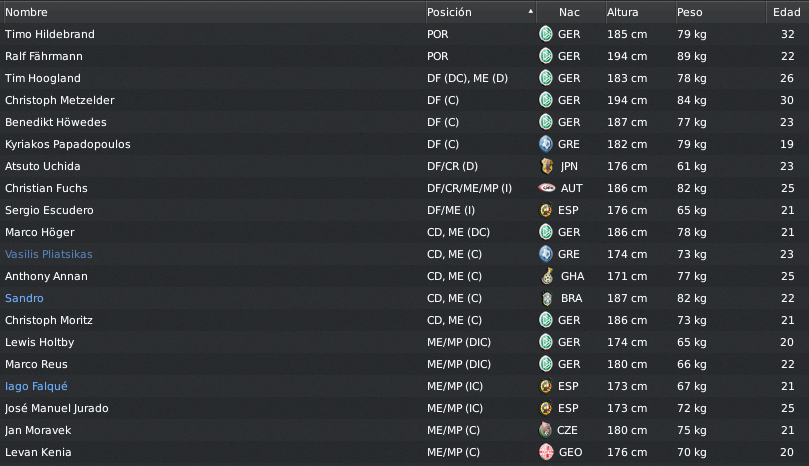Click the Nac column header
809x466 pixels.
click(x=571, y=12)
